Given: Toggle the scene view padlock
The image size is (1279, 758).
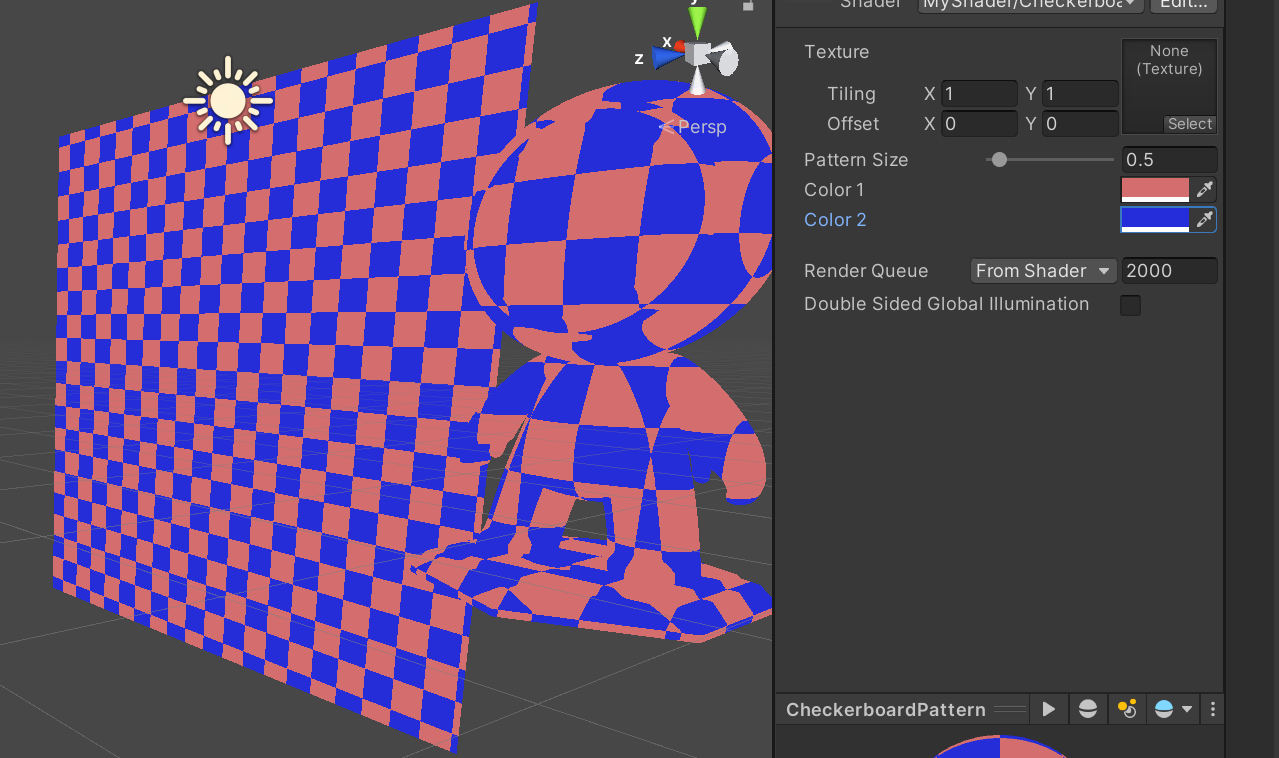Looking at the screenshot, I should click(748, 8).
